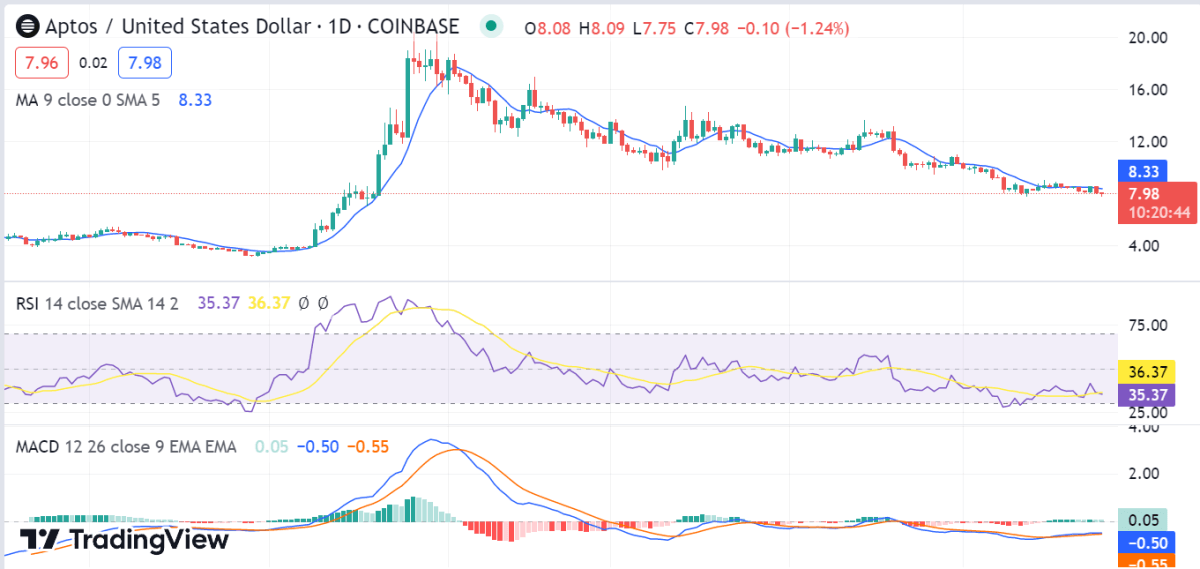Screen dimensions: 1200x569
Task: Click the red 7.96 sell price box
Action: [42, 63]
